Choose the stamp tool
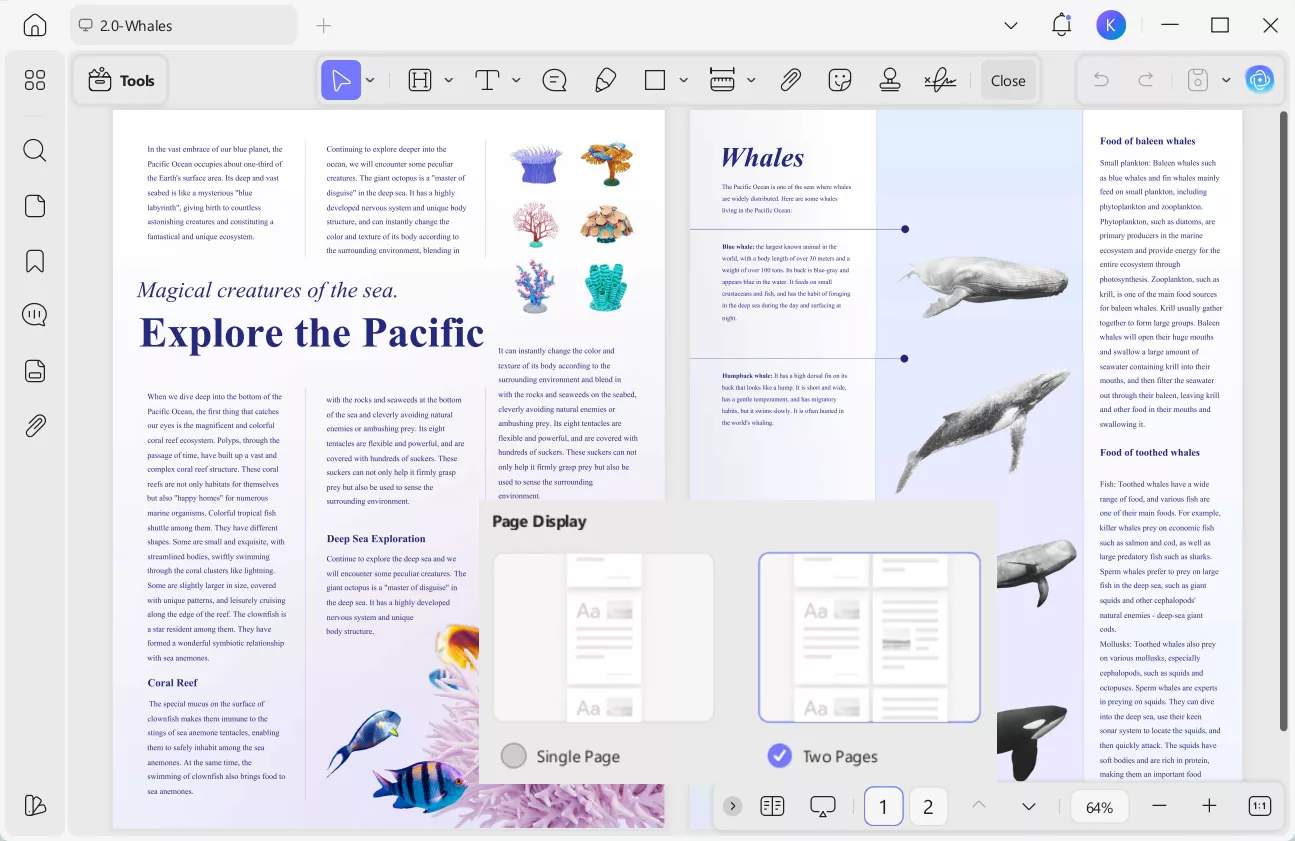Viewport: 1295px width, 841px height. (889, 81)
